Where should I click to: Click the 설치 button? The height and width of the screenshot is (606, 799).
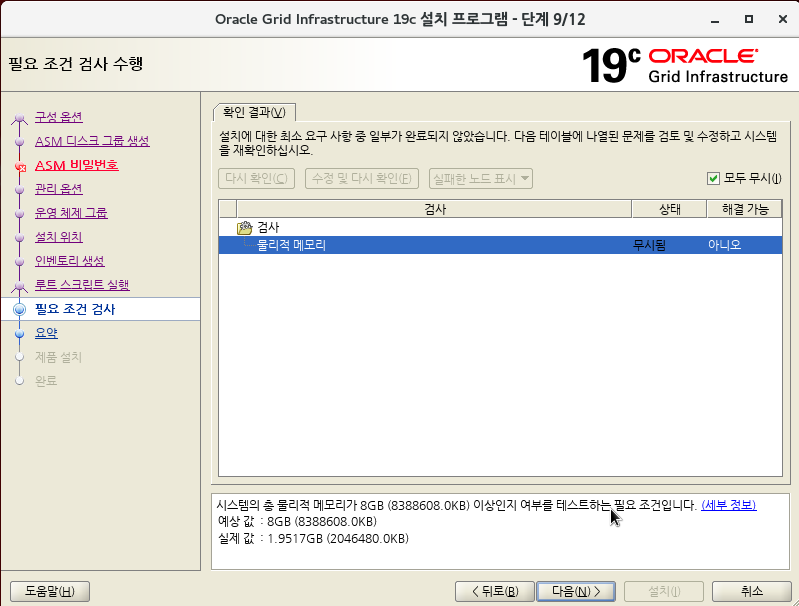pyautogui.click(x=664, y=591)
